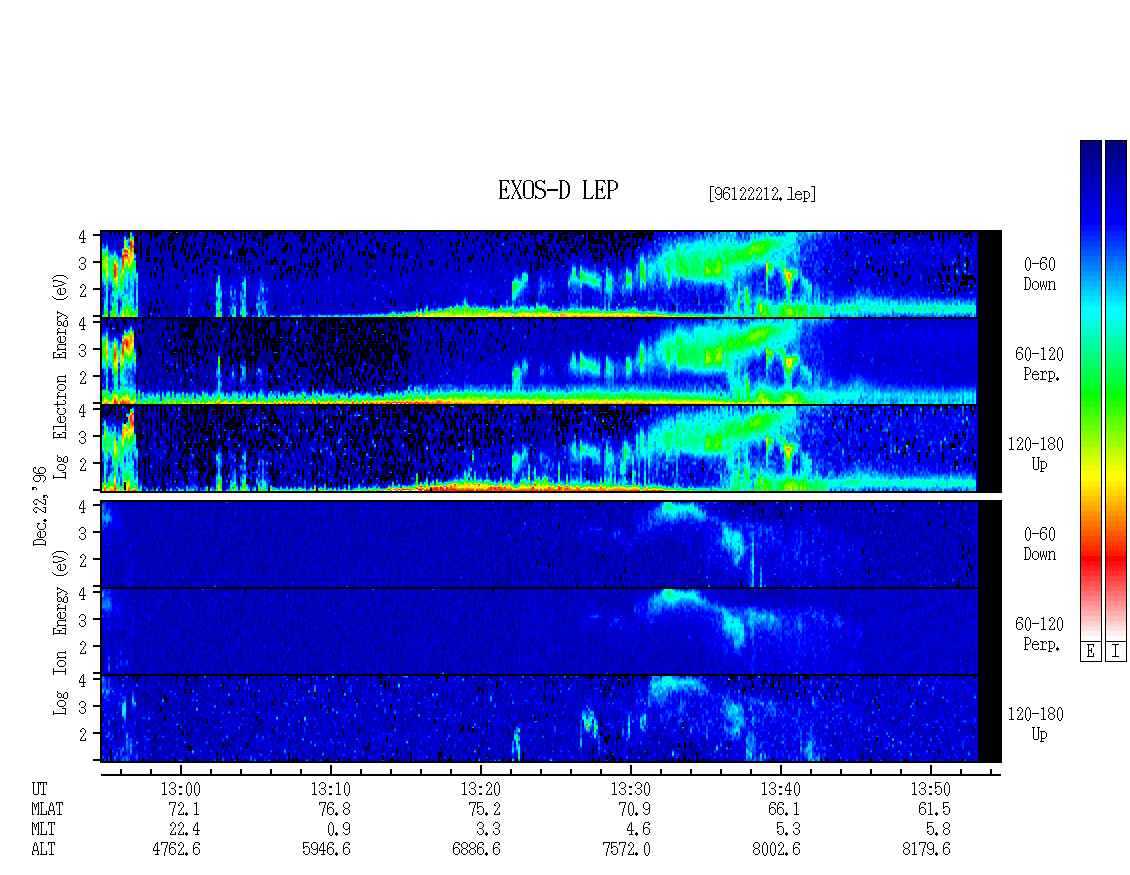Screen dimensions: 1130x875
Task: Click the ALT value 8179.6
Action: click(x=926, y=850)
